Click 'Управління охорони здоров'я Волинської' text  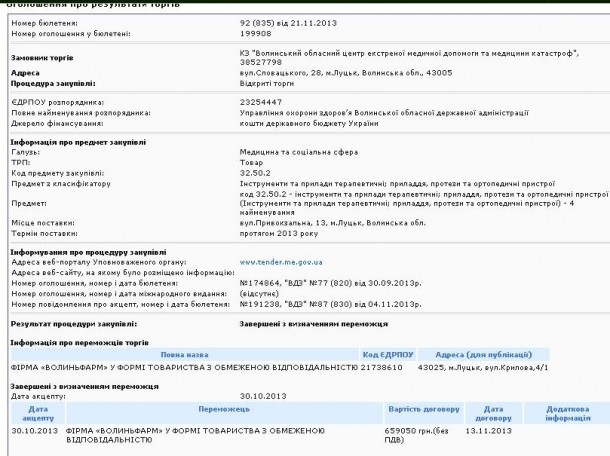[x=318, y=113]
